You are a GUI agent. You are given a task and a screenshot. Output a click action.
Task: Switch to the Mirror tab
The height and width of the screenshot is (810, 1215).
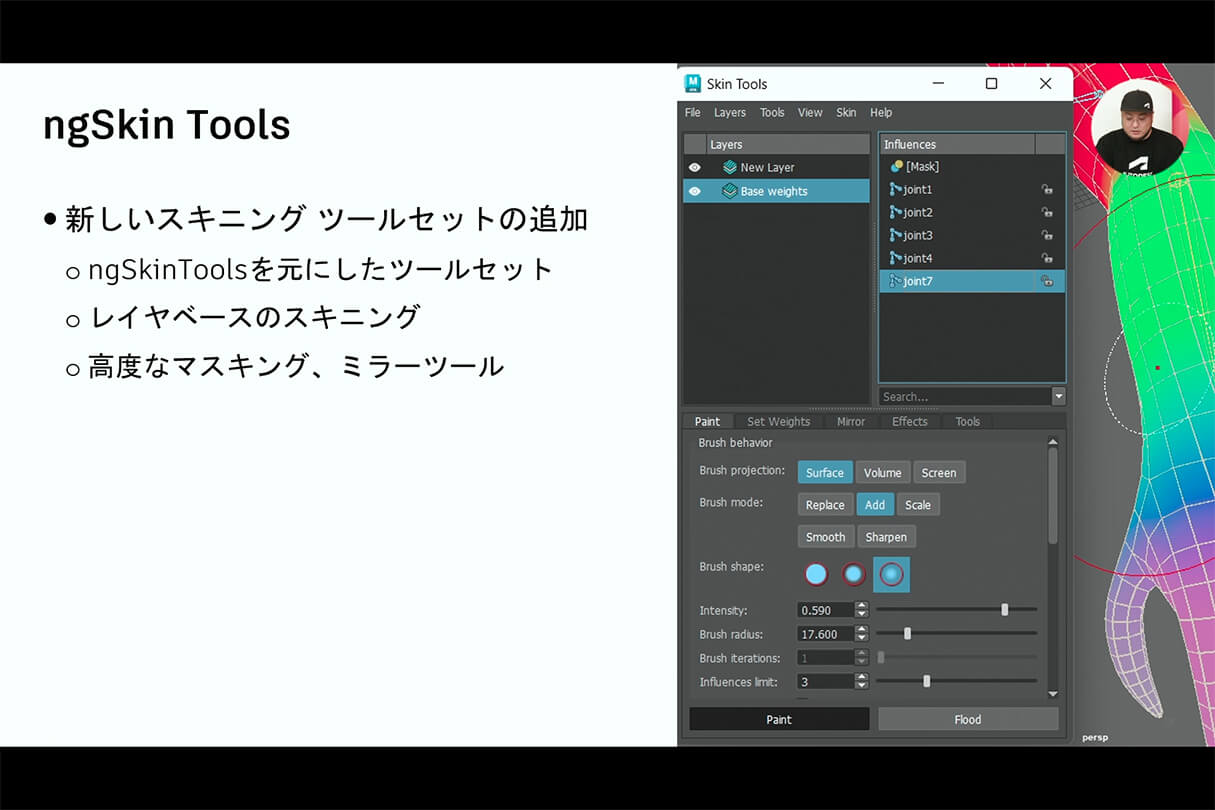851,422
